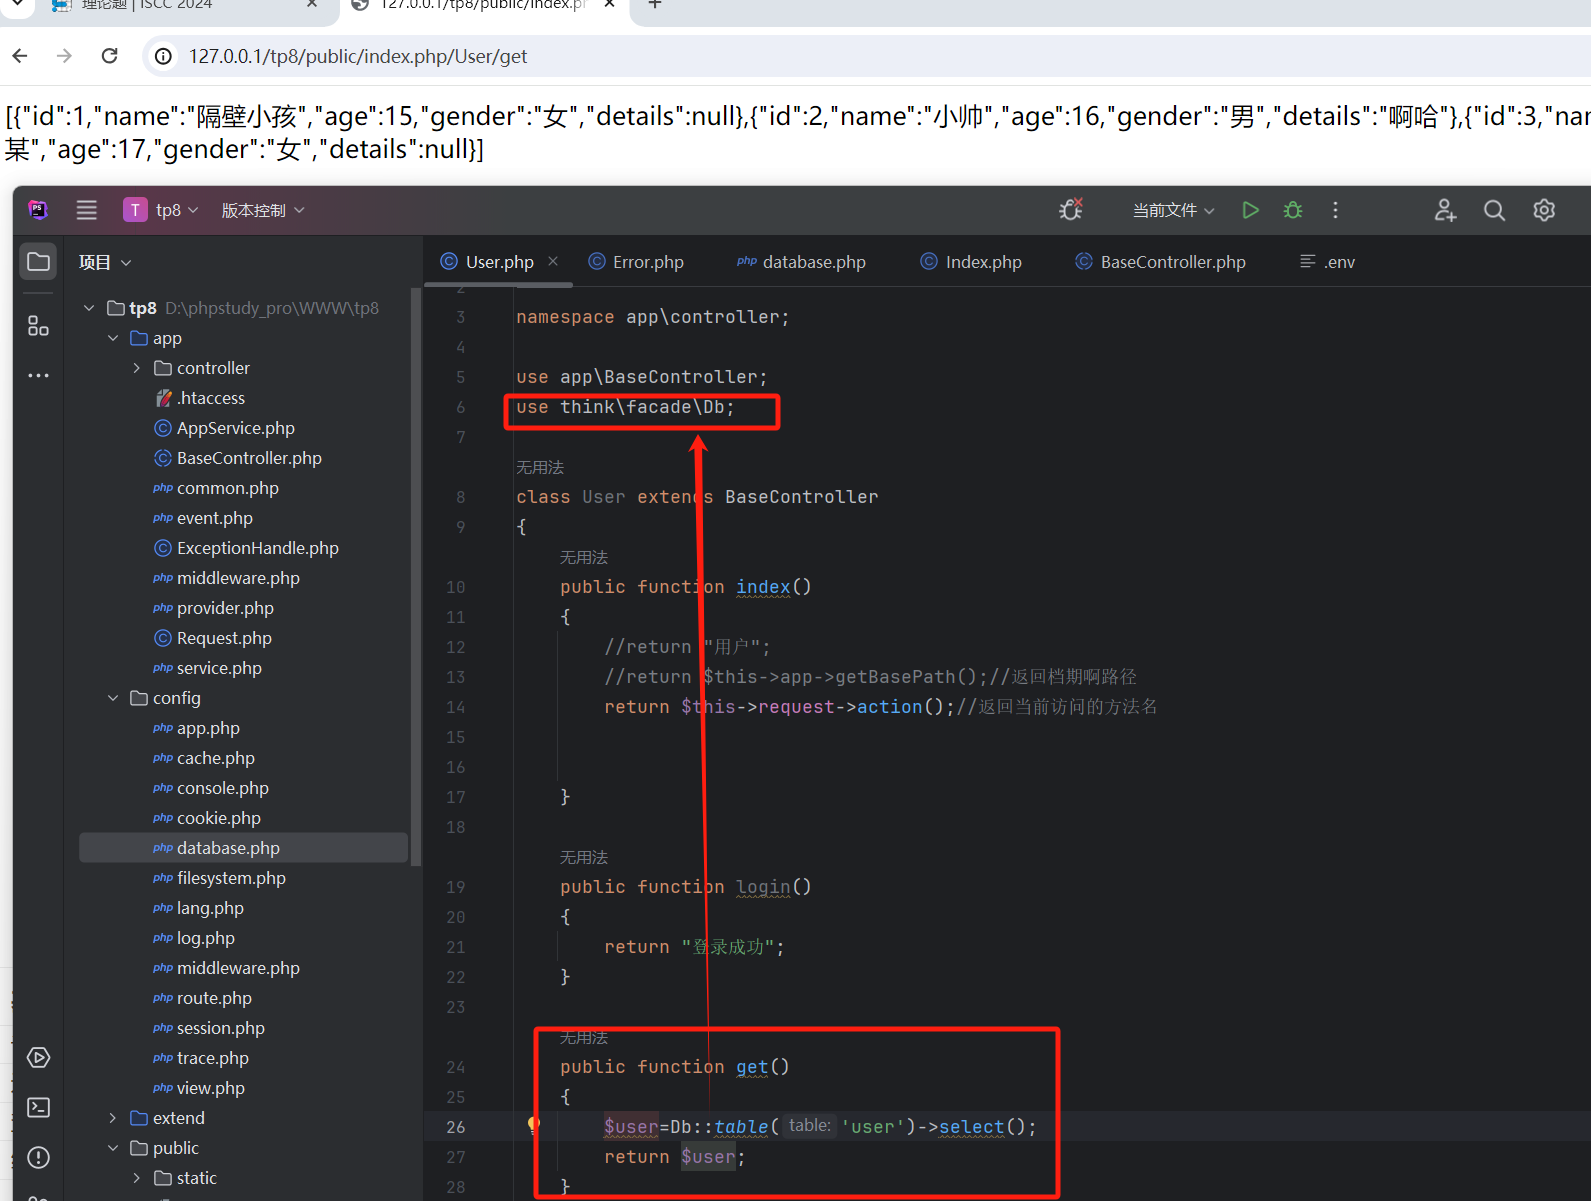This screenshot has width=1591, height=1201.
Task: Collapse the tp8 root project folder
Action: (89, 308)
